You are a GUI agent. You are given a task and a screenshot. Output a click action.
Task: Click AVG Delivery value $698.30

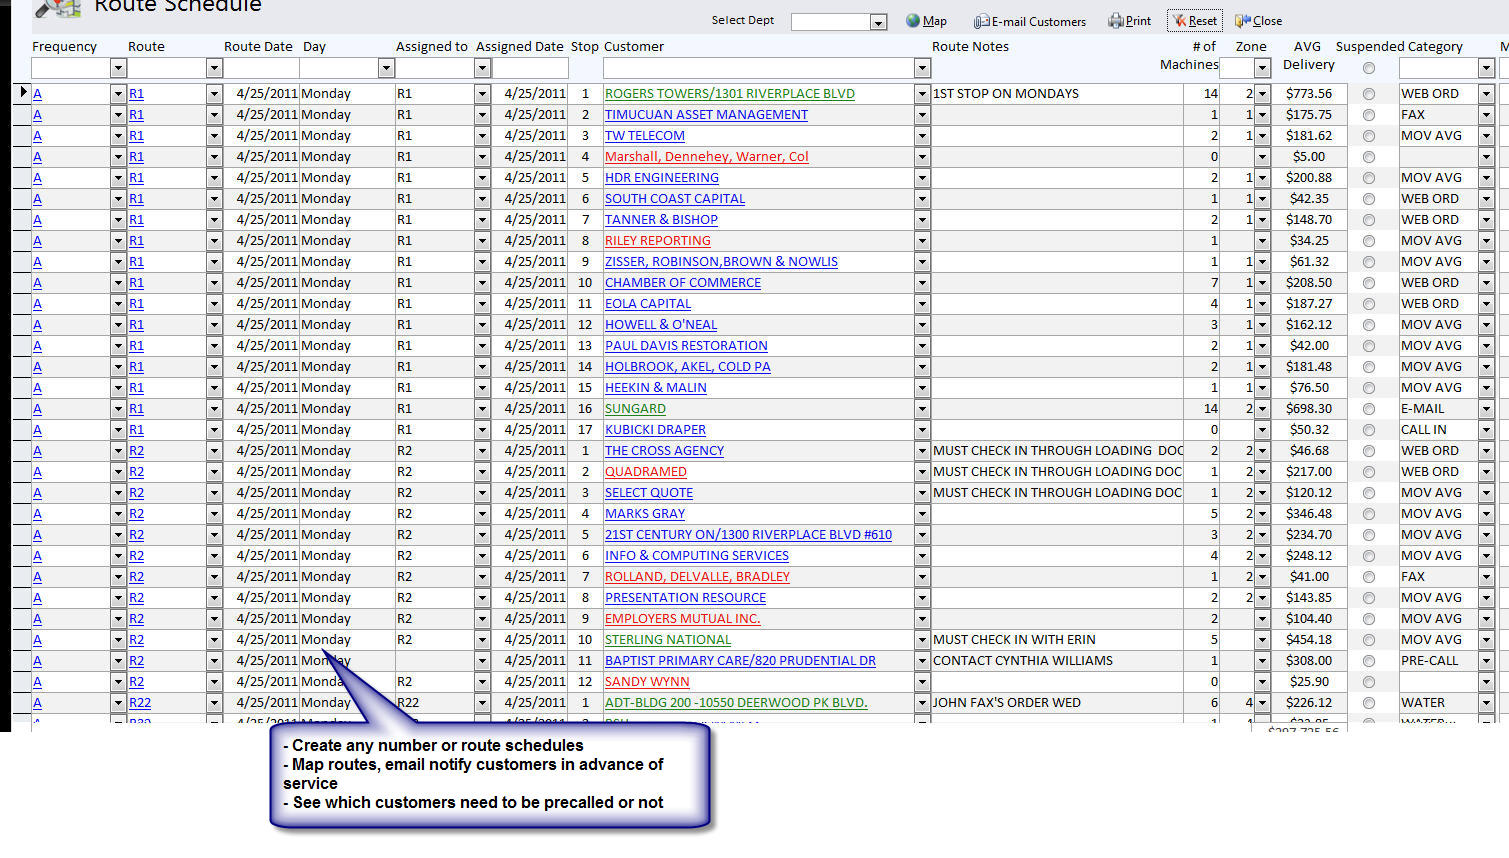point(1309,409)
